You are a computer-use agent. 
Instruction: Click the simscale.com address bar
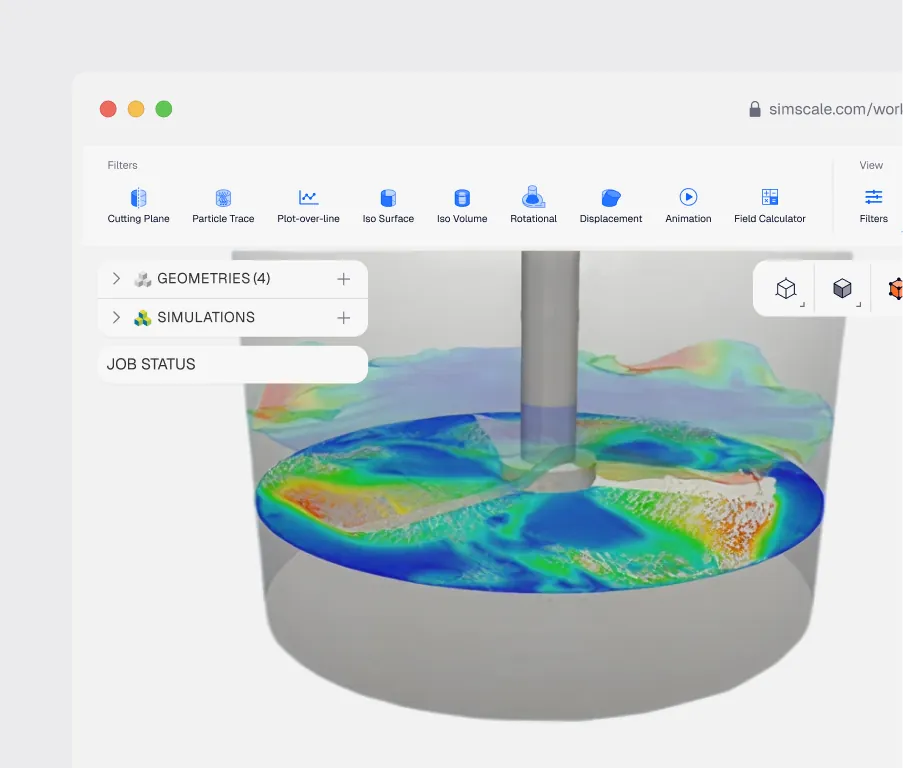(x=835, y=109)
